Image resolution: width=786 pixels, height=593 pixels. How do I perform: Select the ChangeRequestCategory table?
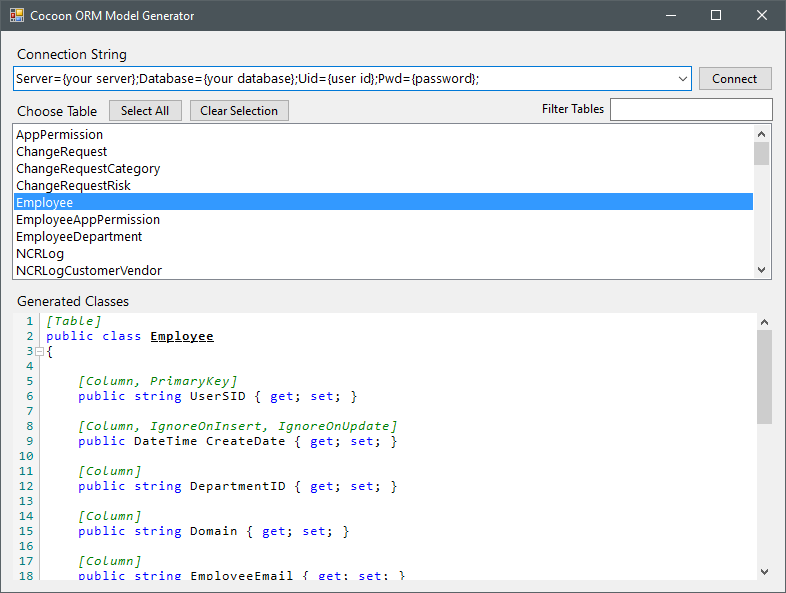point(383,168)
